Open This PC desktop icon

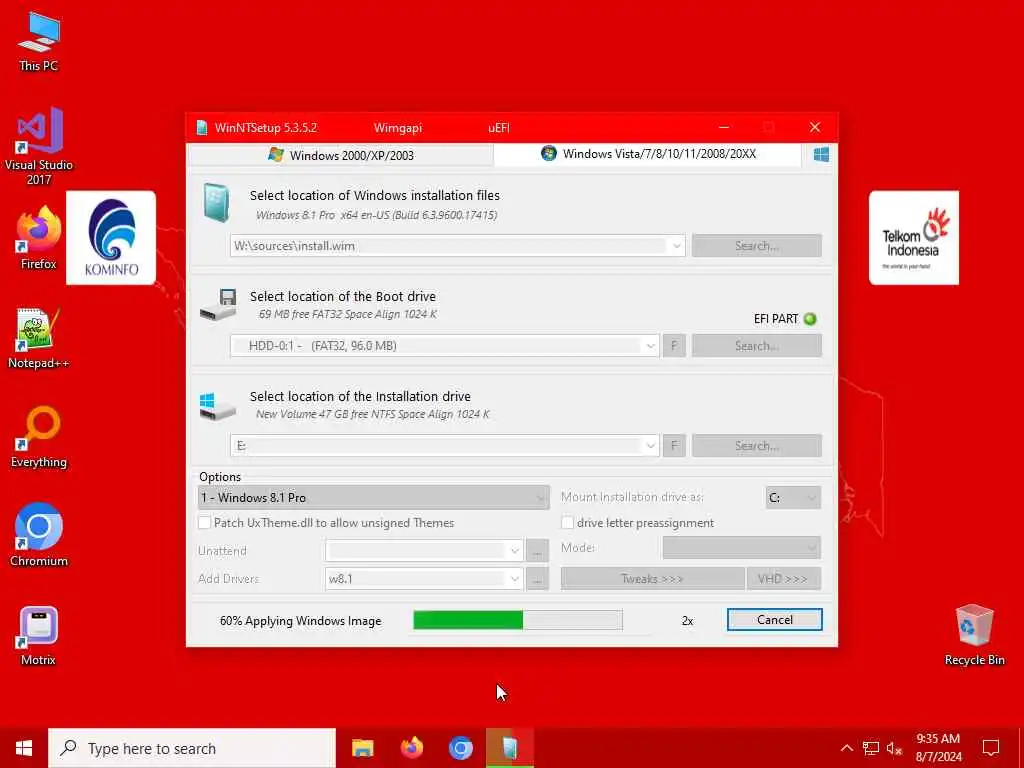(x=39, y=41)
